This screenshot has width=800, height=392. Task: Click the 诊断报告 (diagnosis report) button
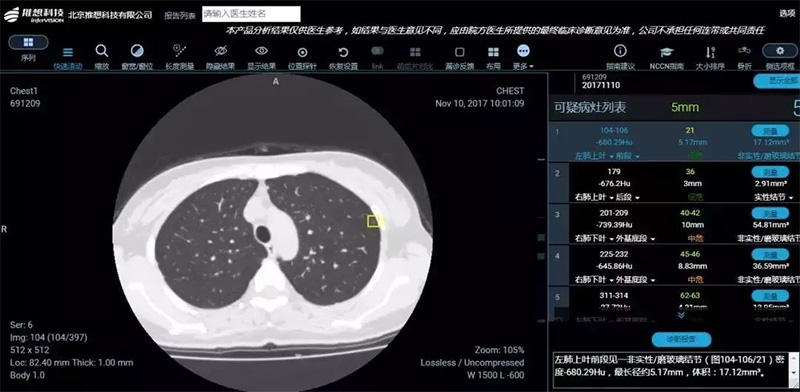[681, 339]
